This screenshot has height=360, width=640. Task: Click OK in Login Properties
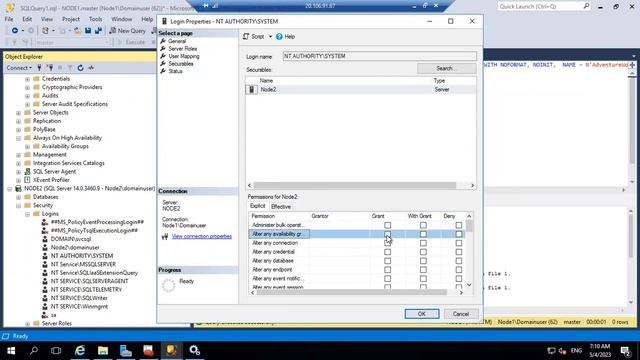422,314
